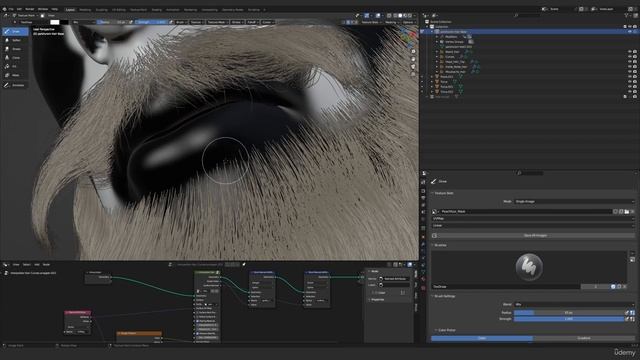The height and width of the screenshot is (360, 640).
Task: Click Save All Images button
Action: (535, 236)
